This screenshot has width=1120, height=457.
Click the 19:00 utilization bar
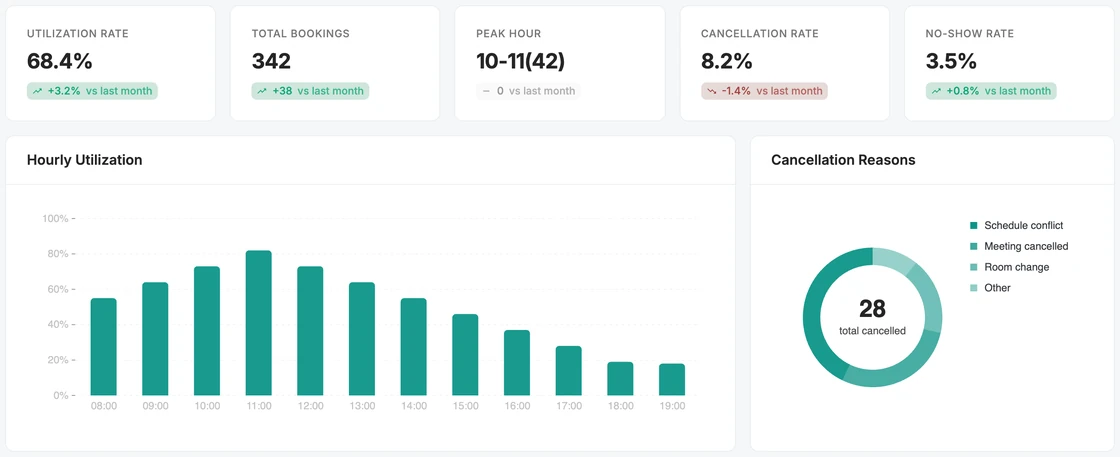(671, 379)
